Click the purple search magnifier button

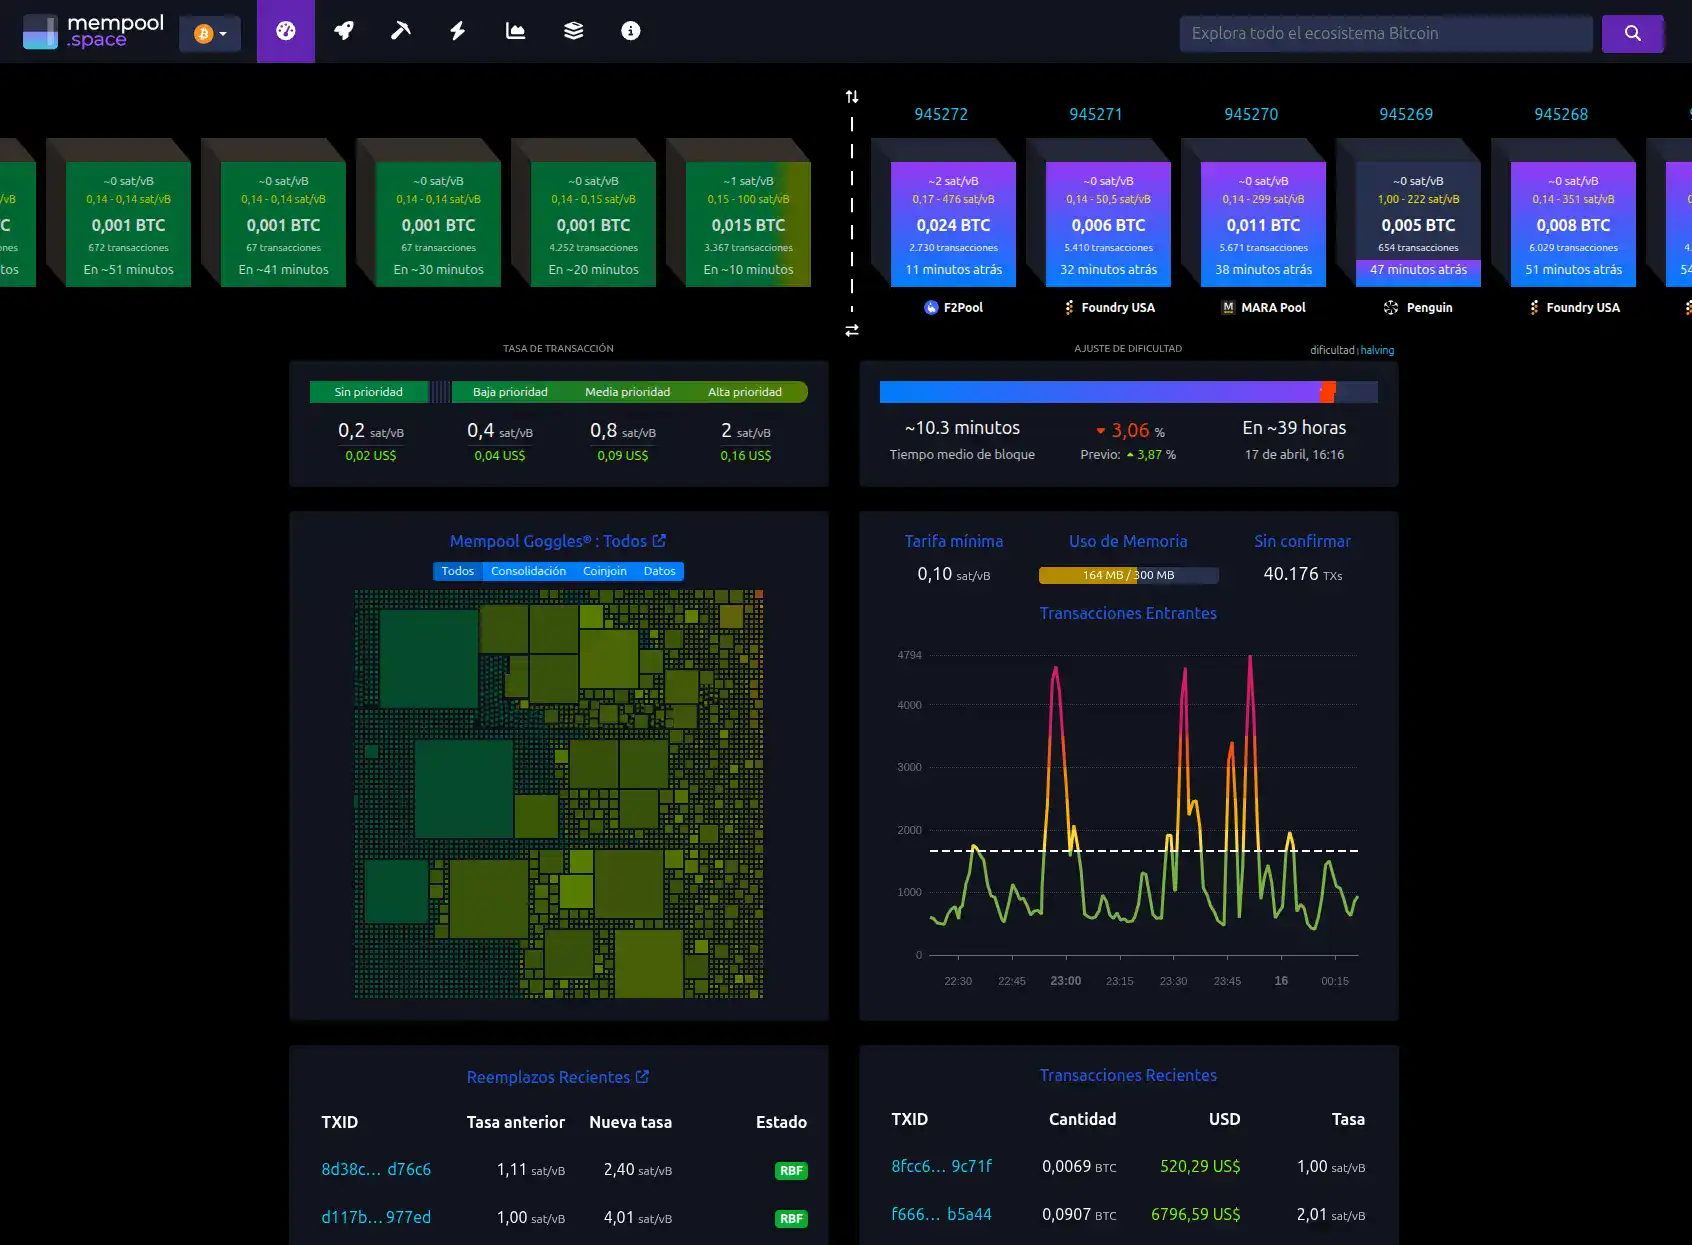(1632, 33)
